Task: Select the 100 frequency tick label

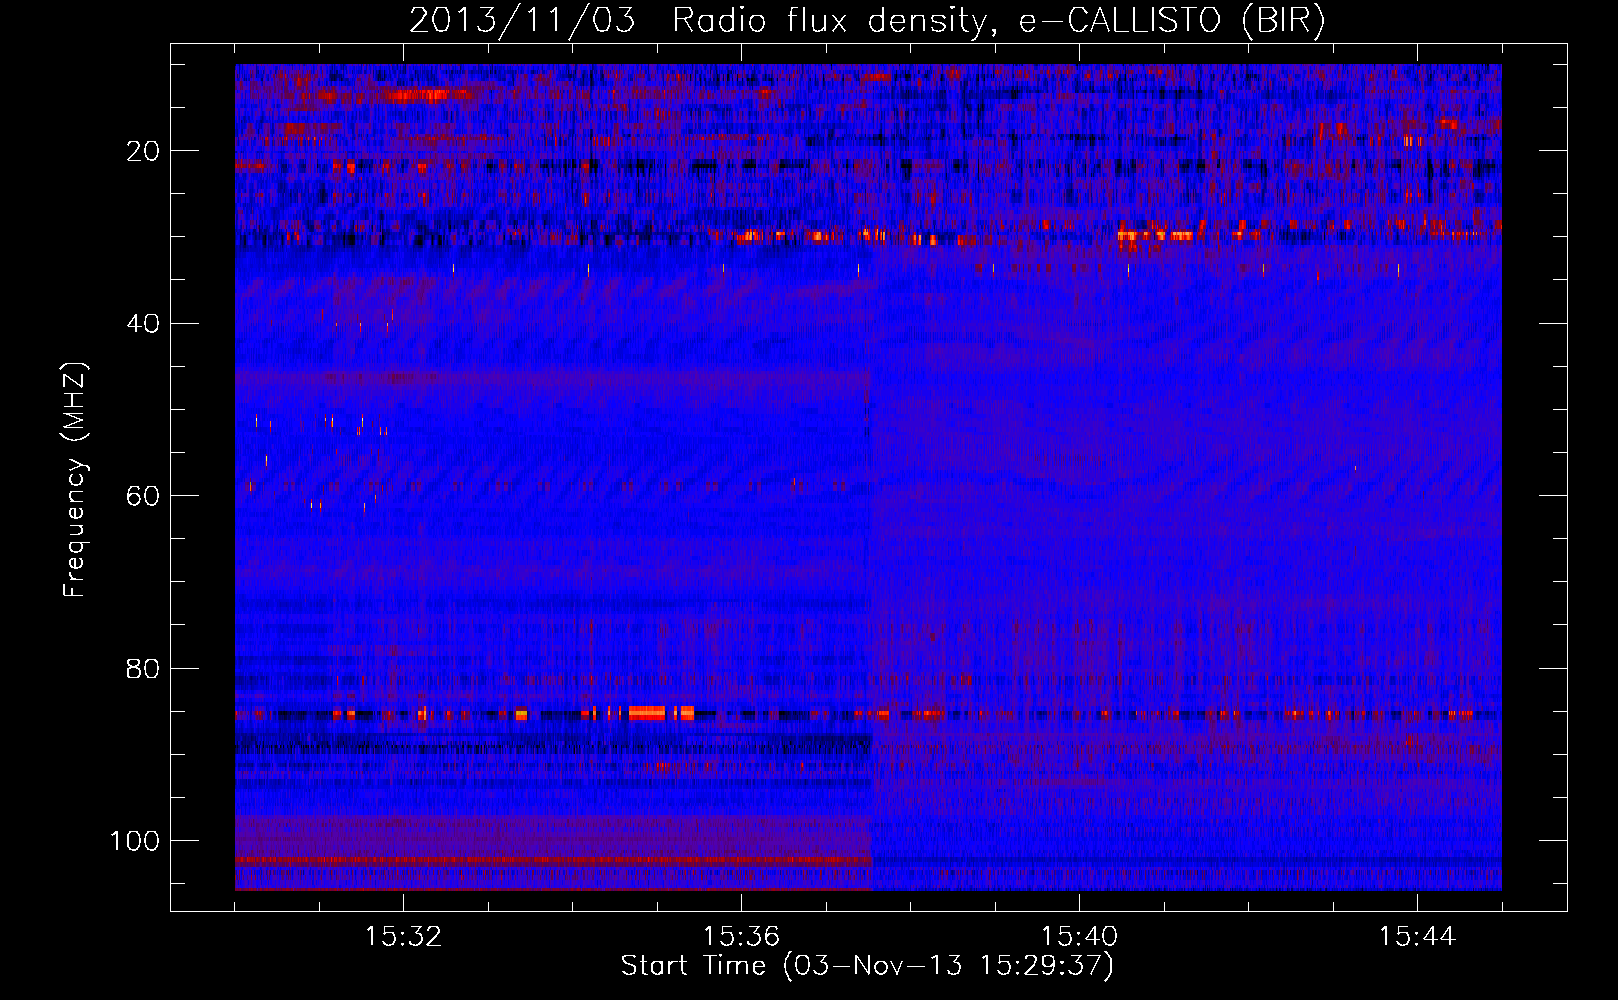Action: click(x=135, y=841)
